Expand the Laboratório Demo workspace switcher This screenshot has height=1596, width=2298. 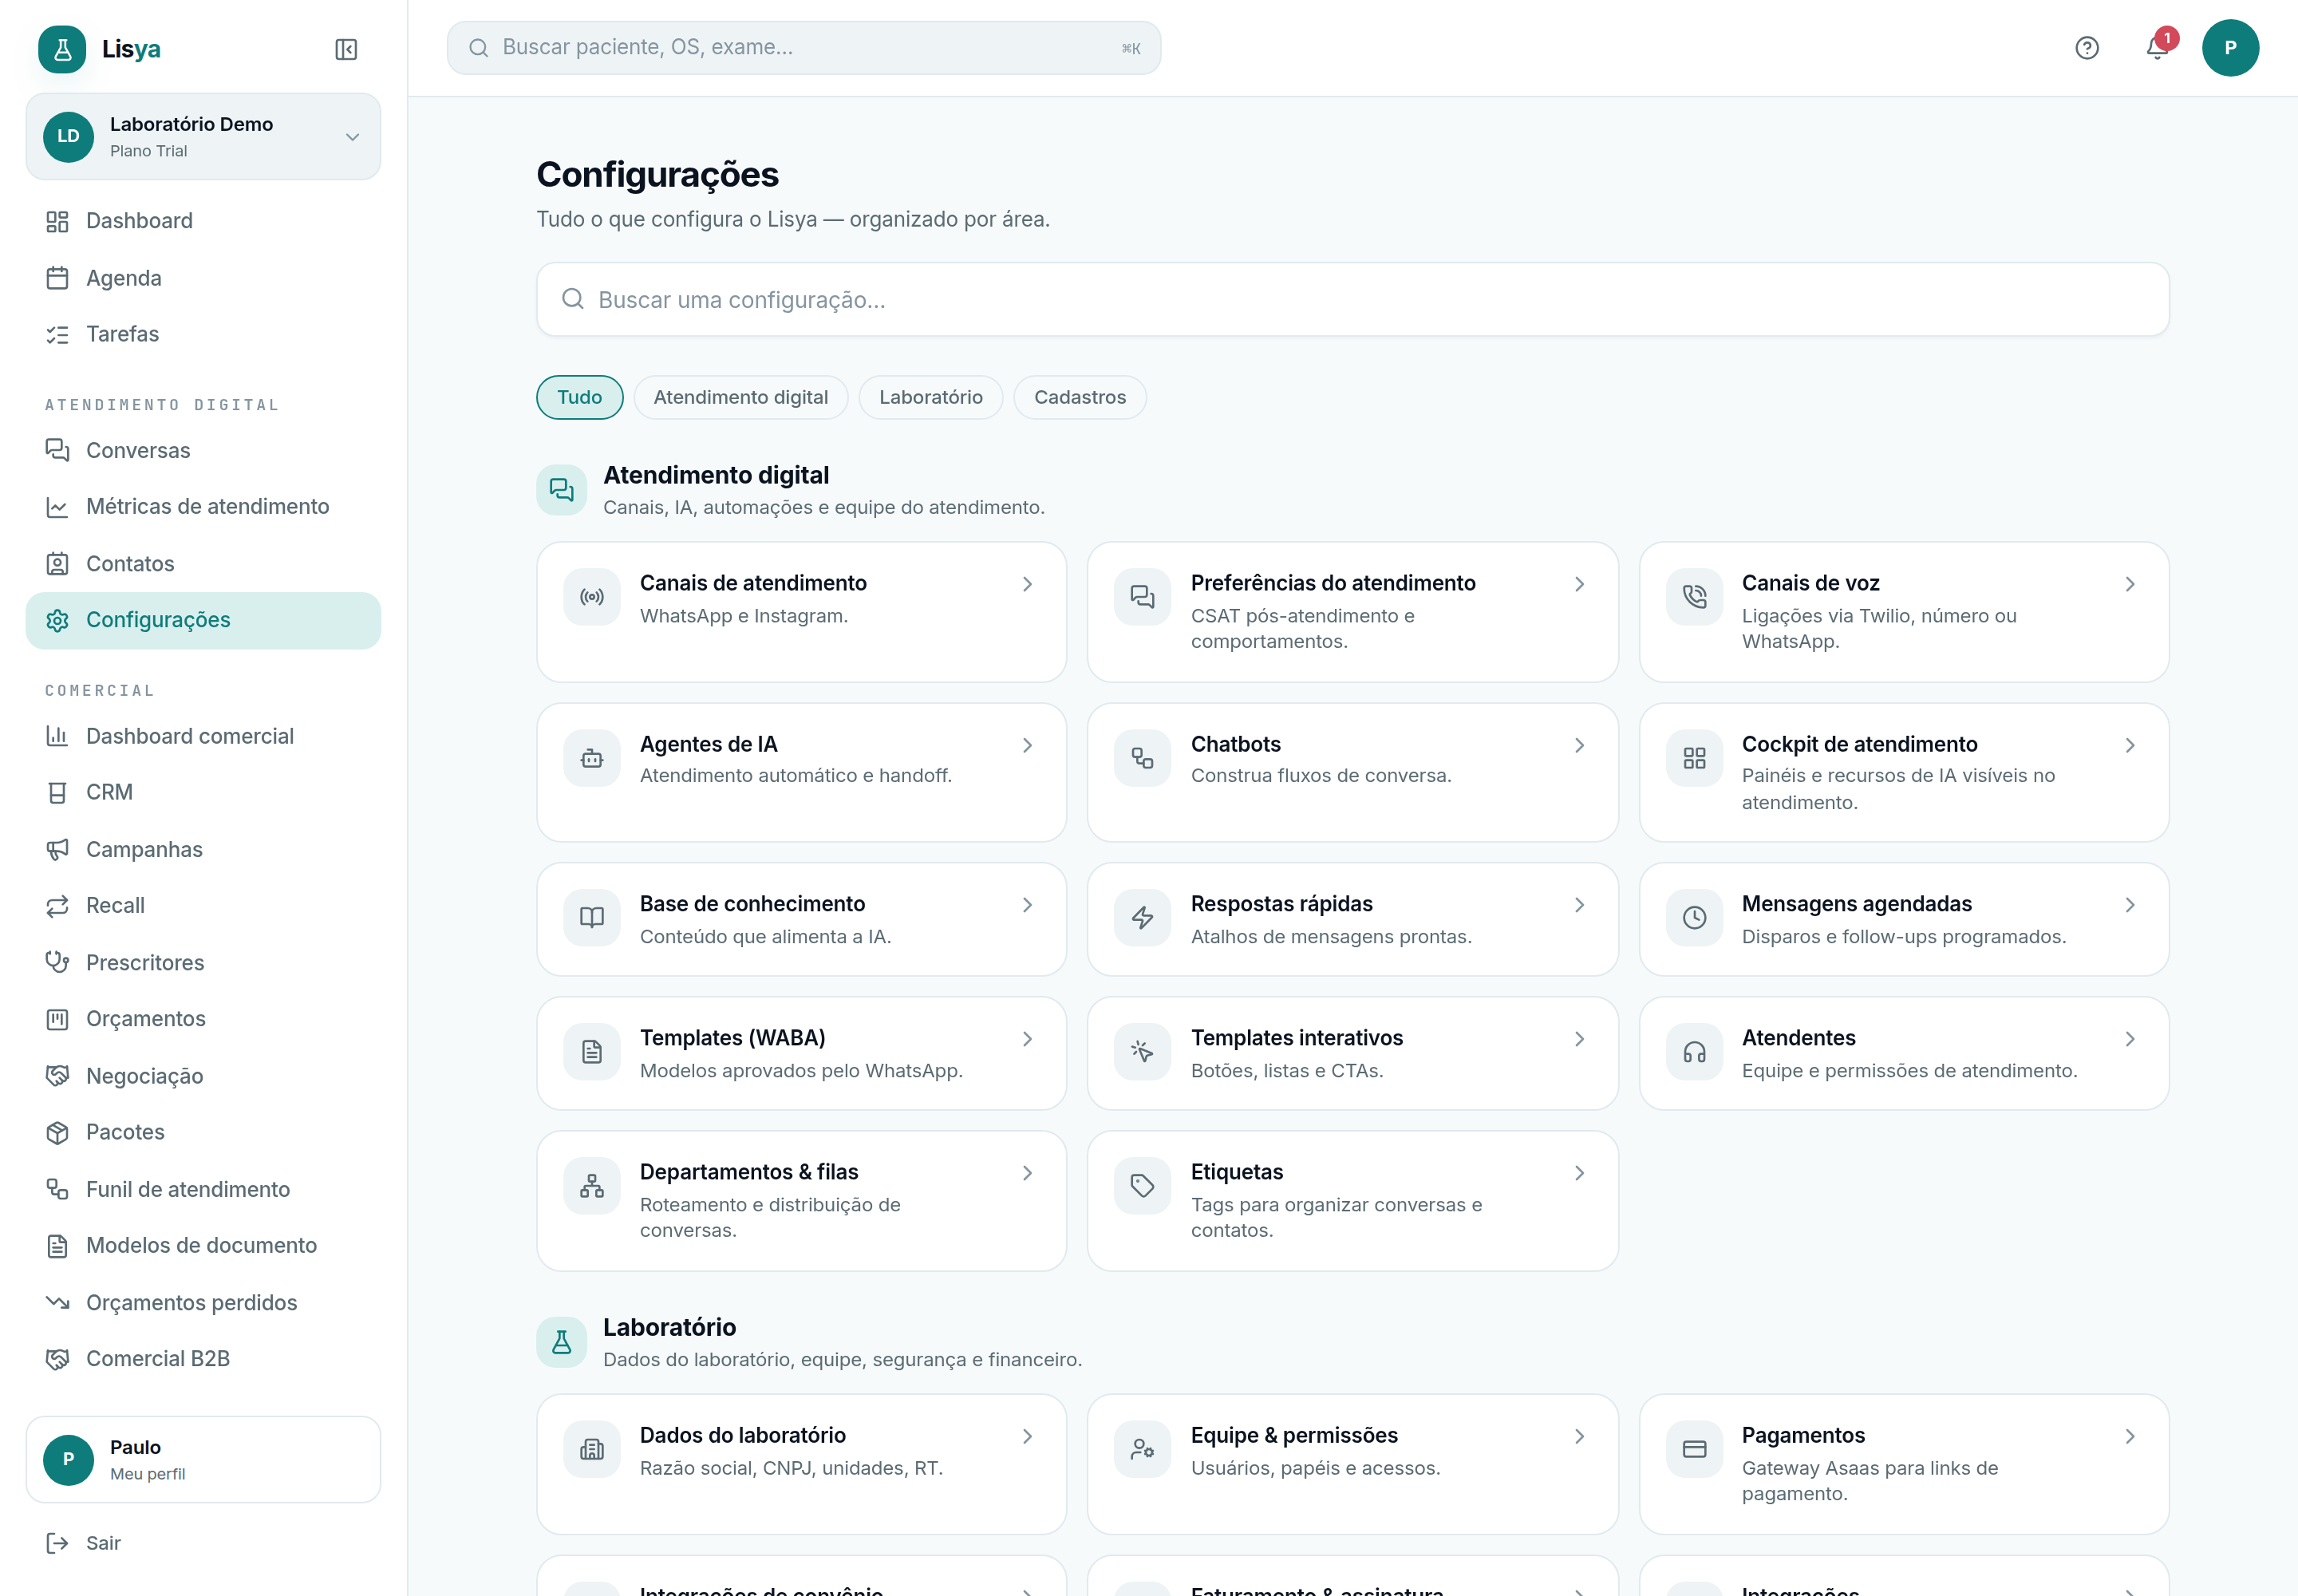point(203,137)
